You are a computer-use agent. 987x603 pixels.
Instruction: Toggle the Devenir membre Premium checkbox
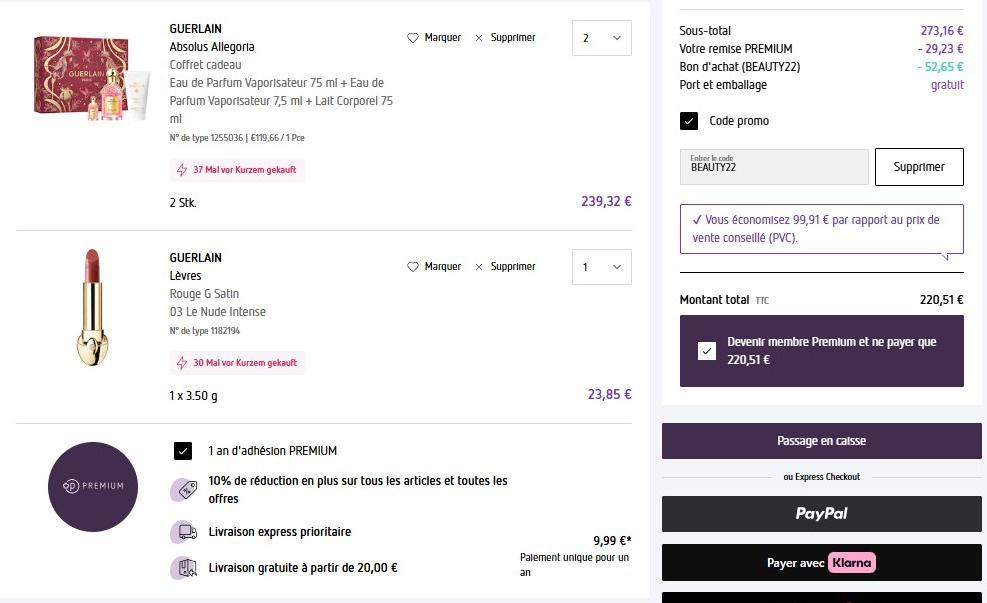point(707,351)
